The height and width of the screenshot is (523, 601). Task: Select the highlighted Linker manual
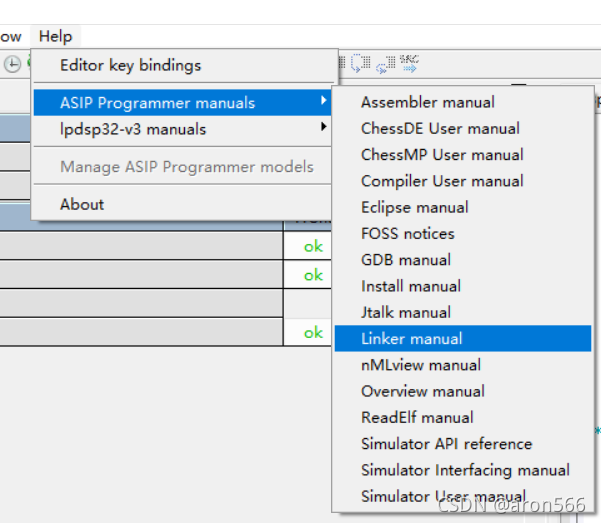(463, 339)
